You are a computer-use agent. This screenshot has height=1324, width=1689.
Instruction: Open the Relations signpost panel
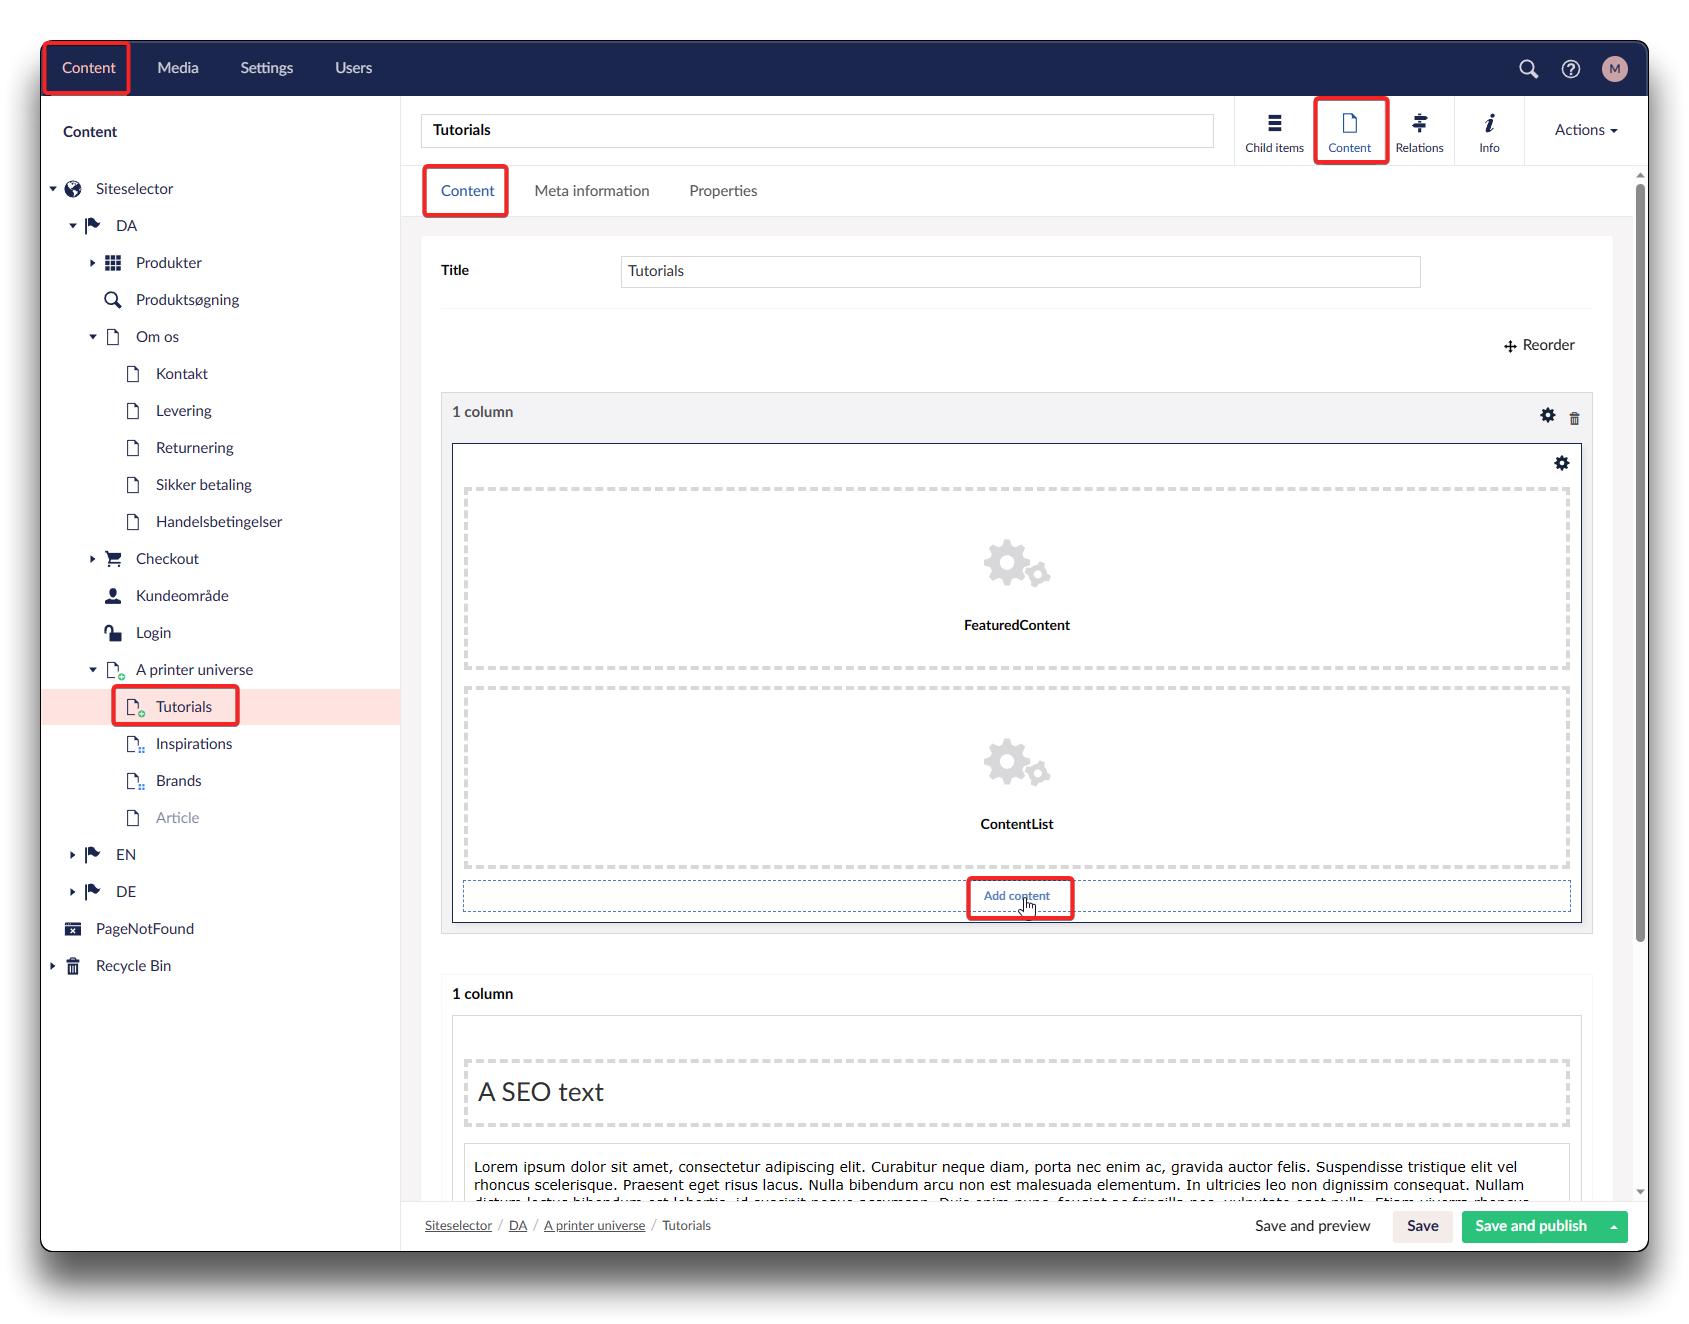click(x=1419, y=132)
